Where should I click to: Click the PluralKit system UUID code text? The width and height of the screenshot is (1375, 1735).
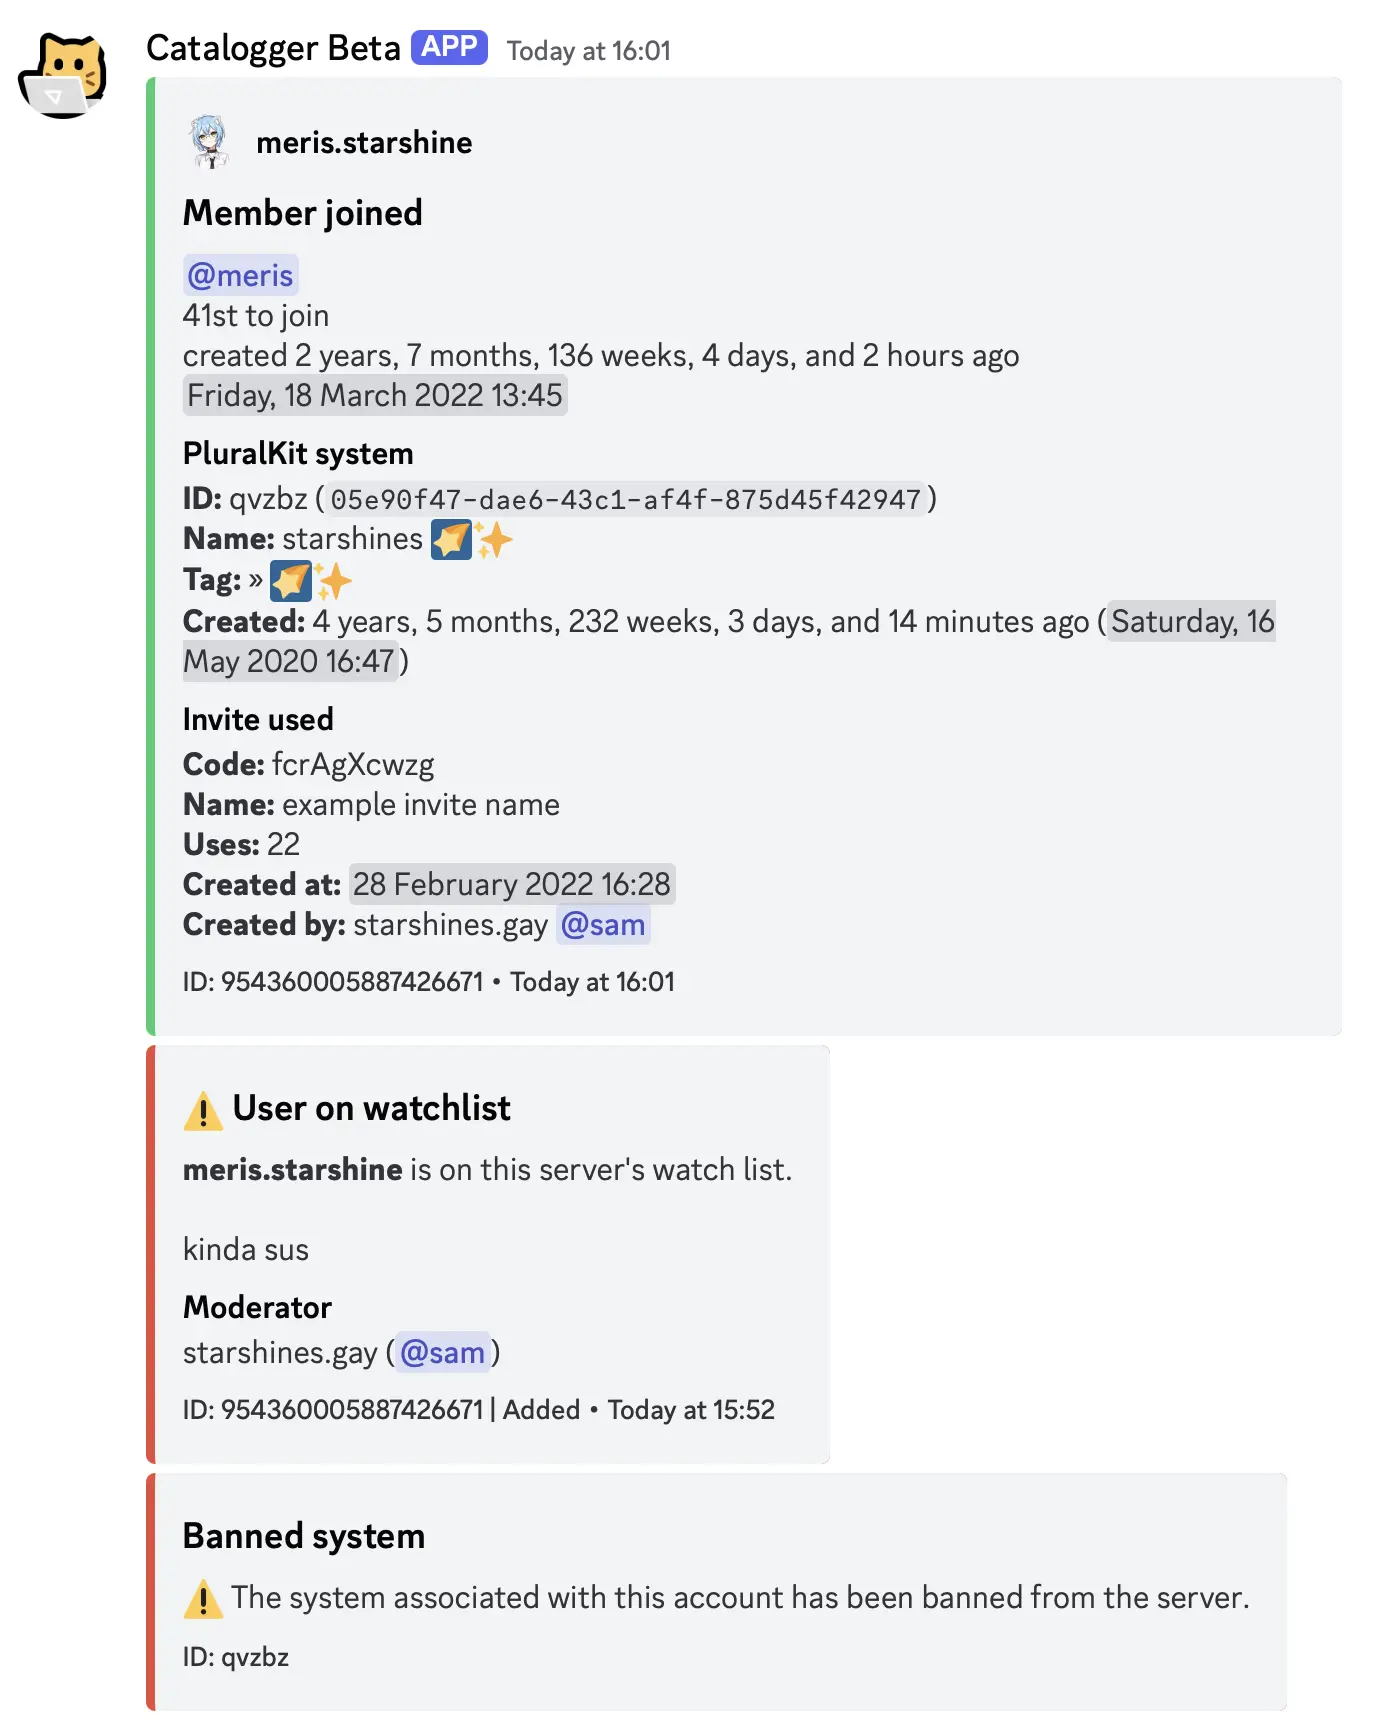625,499
